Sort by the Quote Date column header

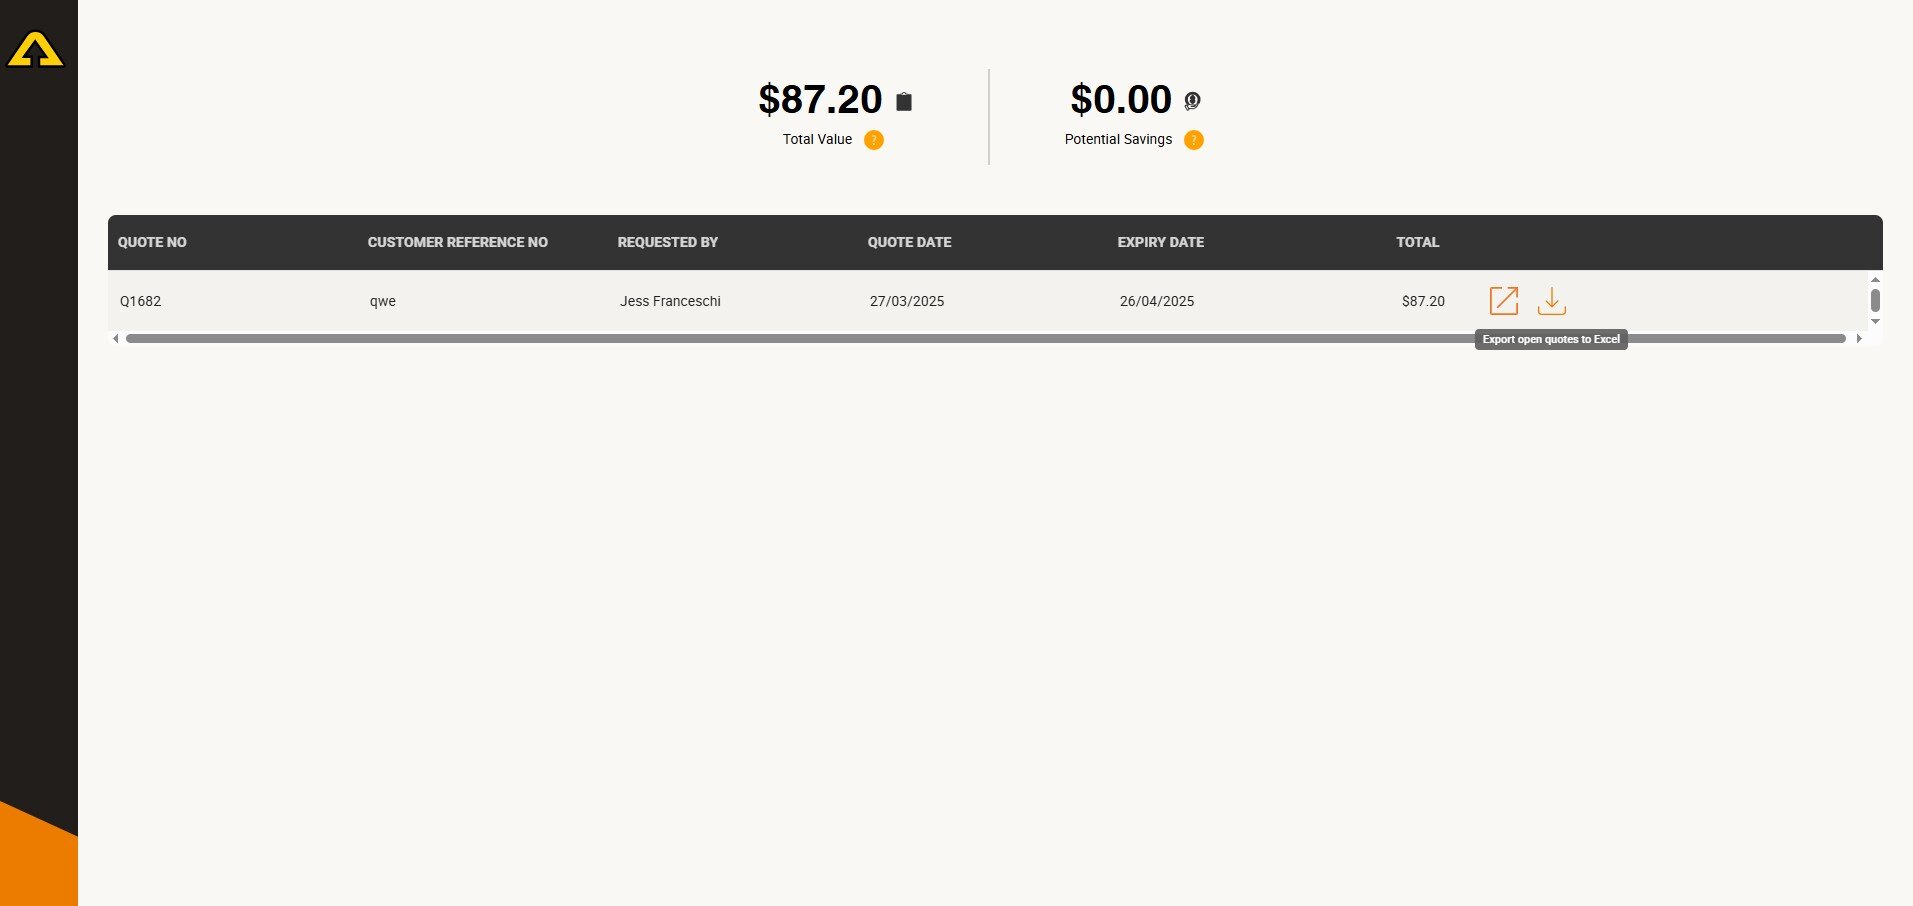(909, 242)
